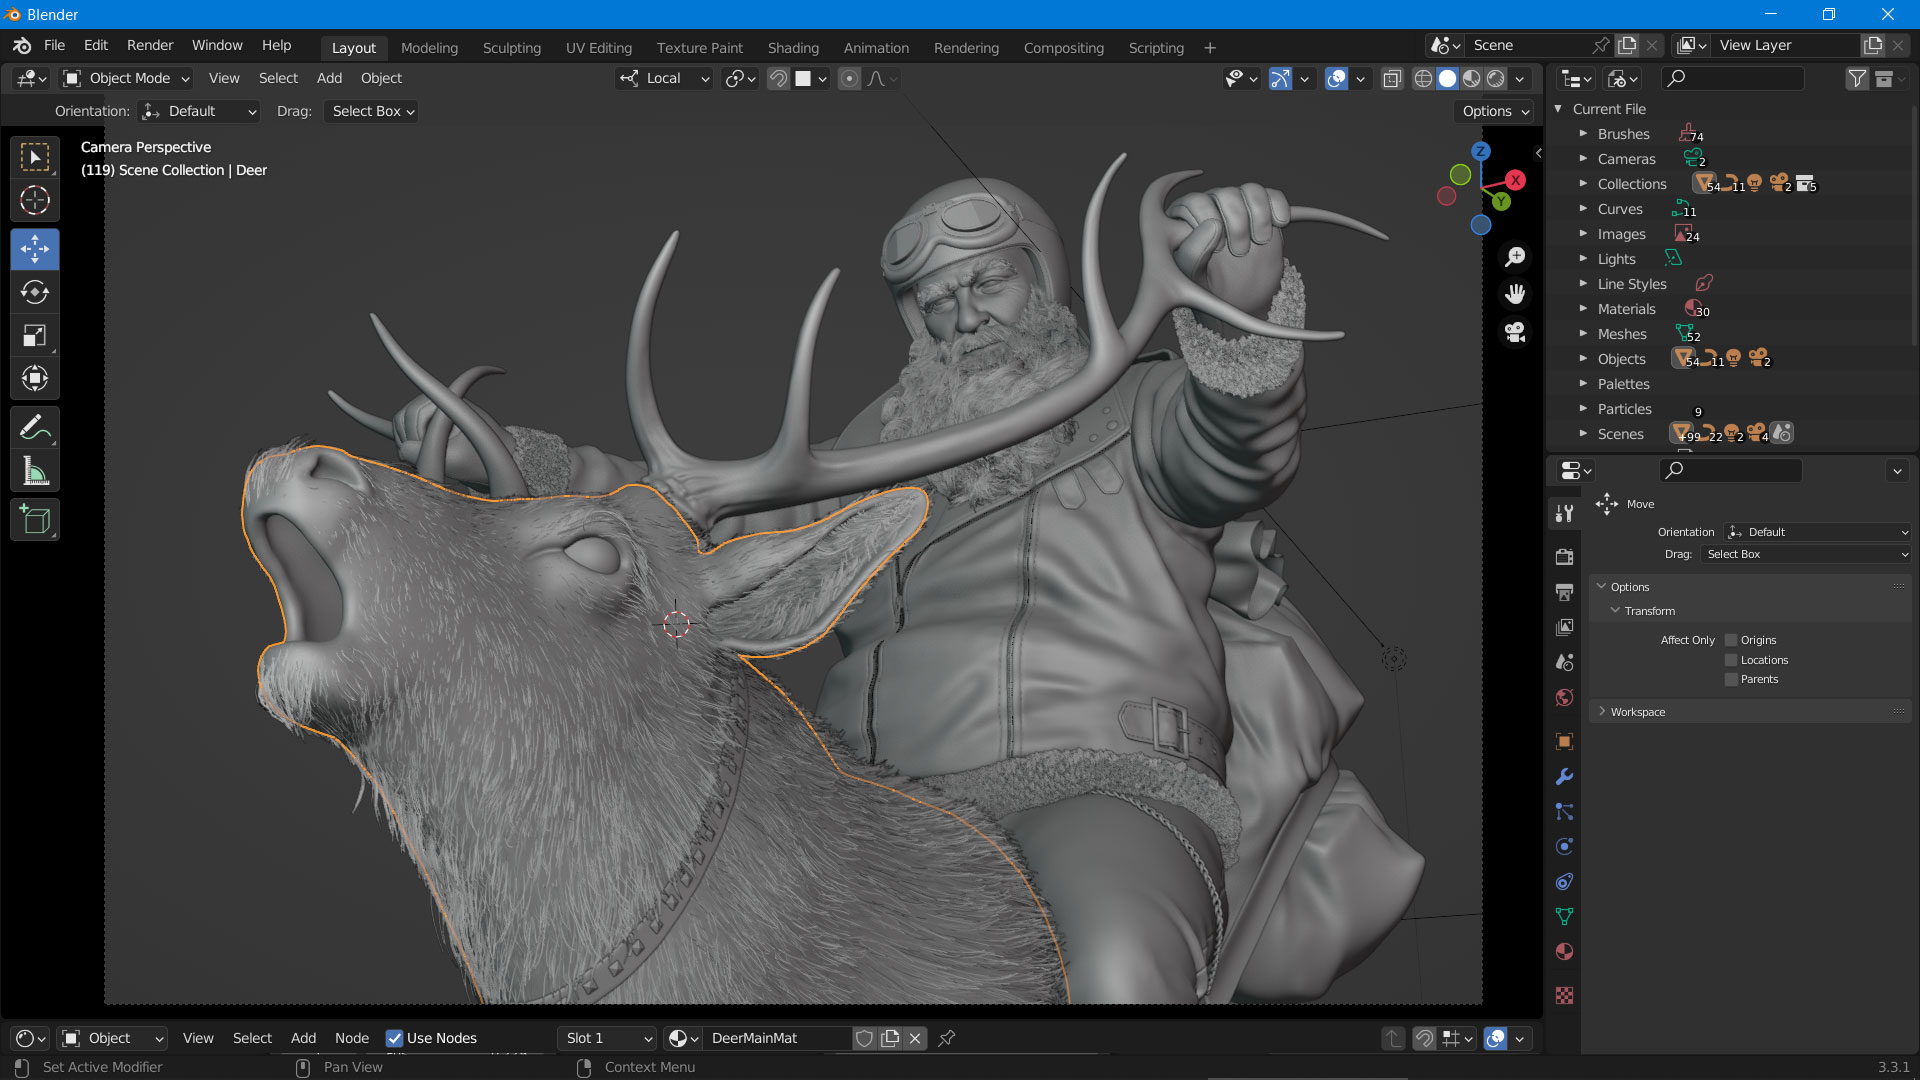Pick the Measure ruler tool

[x=35, y=472]
